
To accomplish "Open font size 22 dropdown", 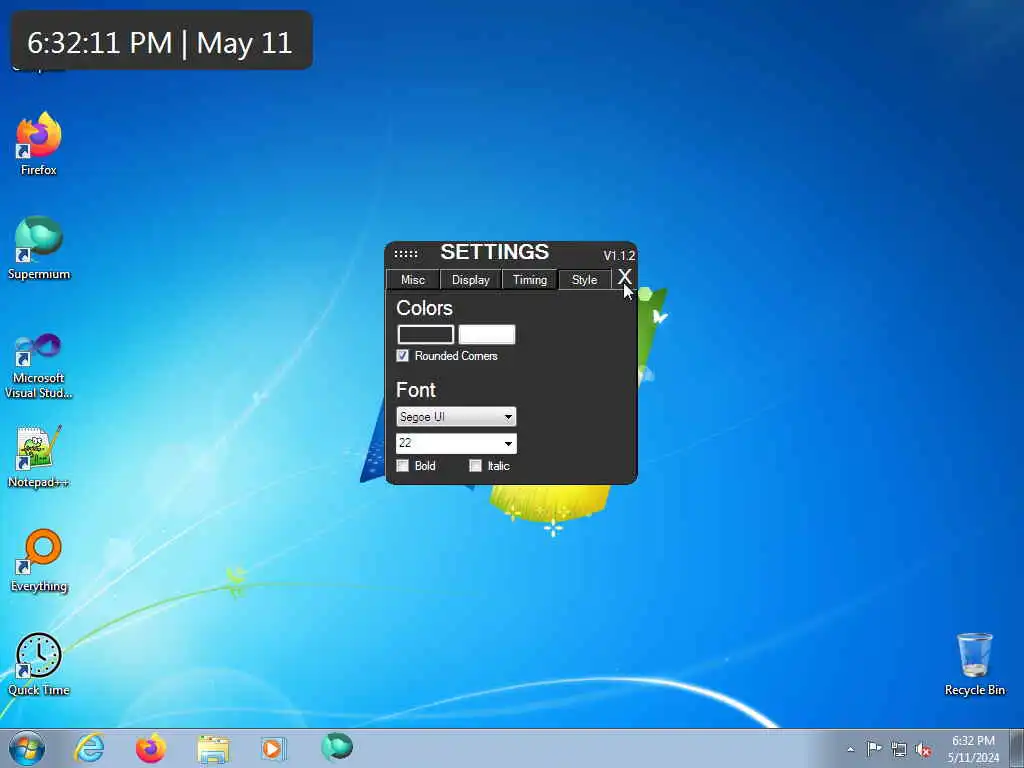I will [x=456, y=443].
